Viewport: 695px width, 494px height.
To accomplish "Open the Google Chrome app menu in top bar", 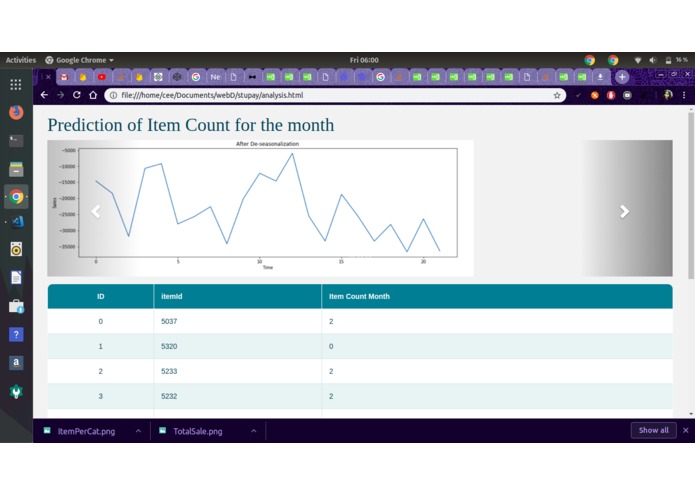I will pyautogui.click(x=80, y=60).
